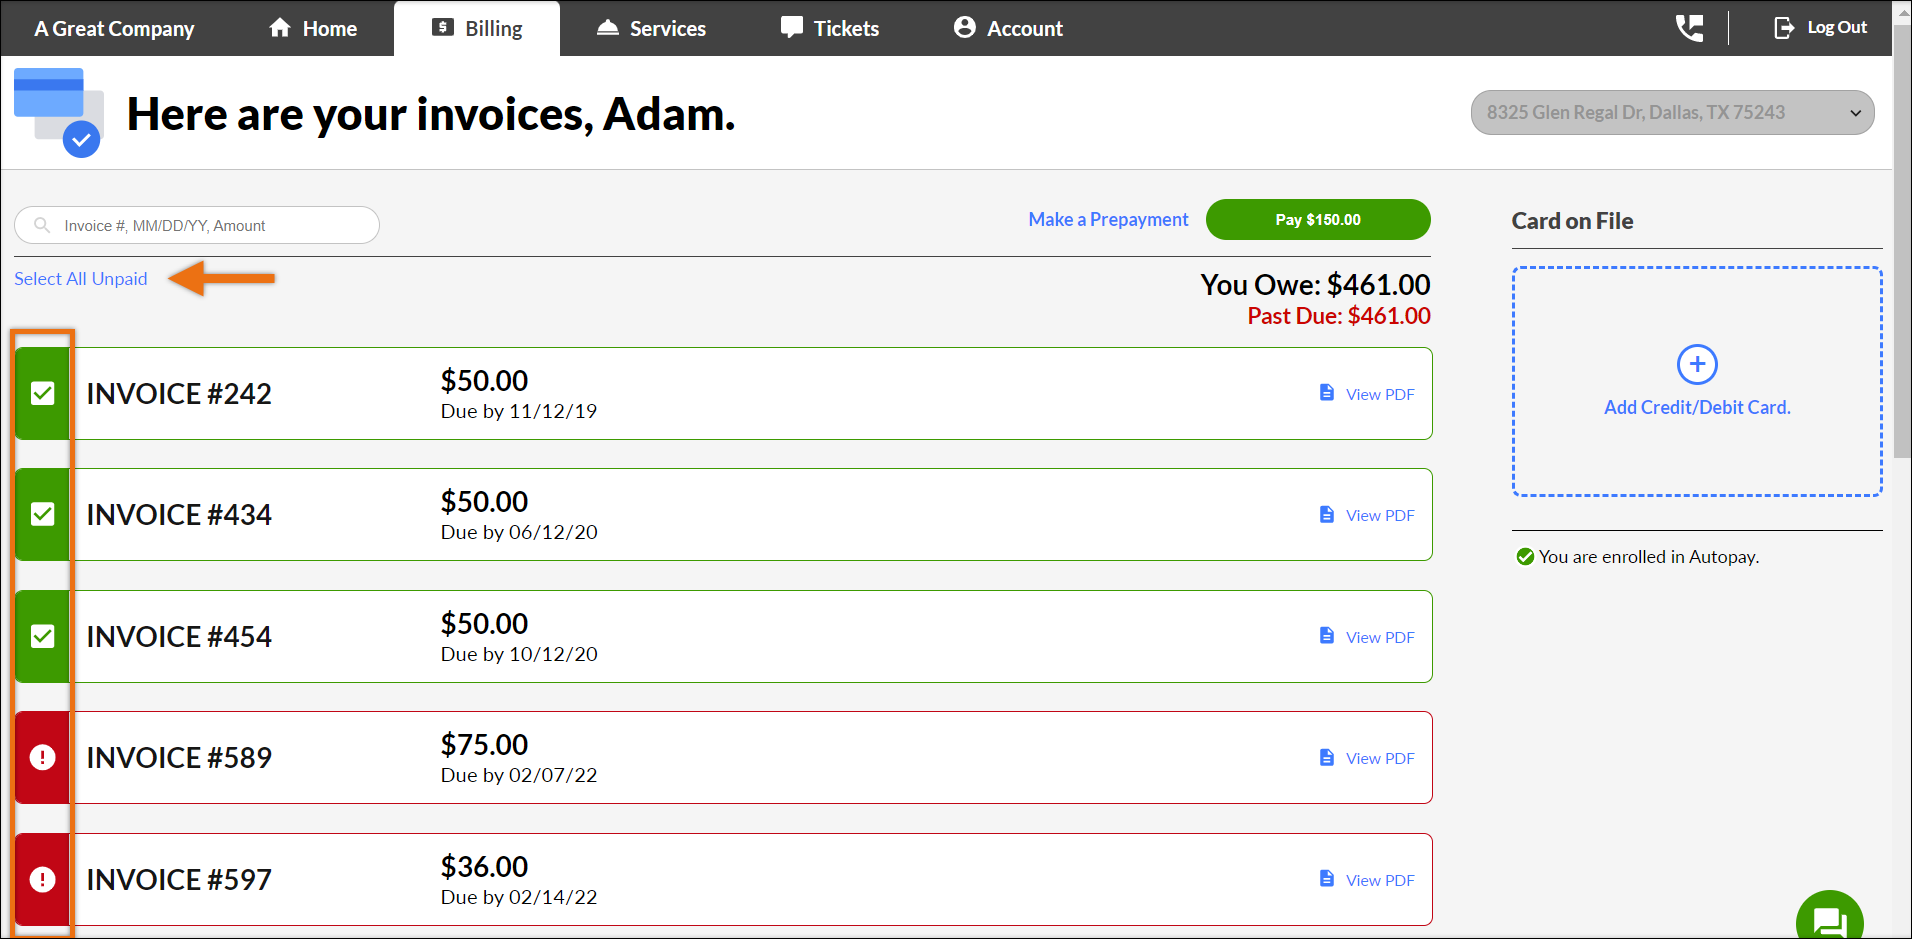Uncheck Invoice #434 checkbox
The width and height of the screenshot is (1912, 939).
coord(42,514)
